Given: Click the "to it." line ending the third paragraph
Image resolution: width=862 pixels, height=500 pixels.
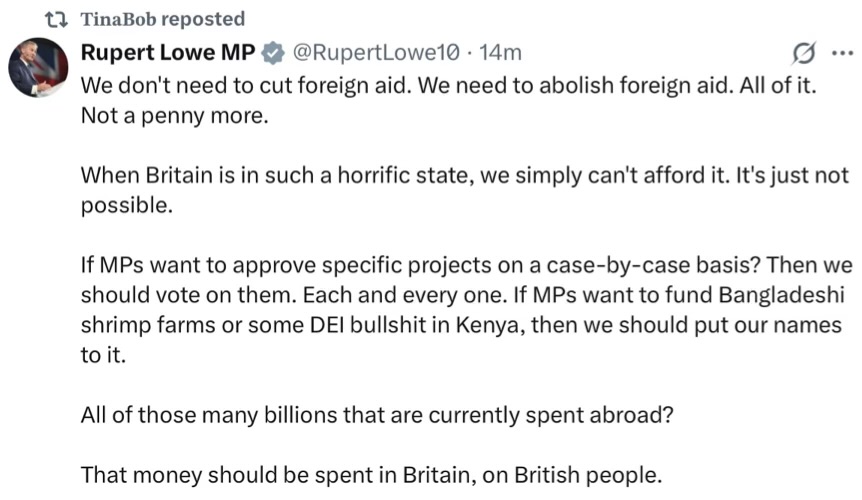Looking at the screenshot, I should tap(103, 355).
